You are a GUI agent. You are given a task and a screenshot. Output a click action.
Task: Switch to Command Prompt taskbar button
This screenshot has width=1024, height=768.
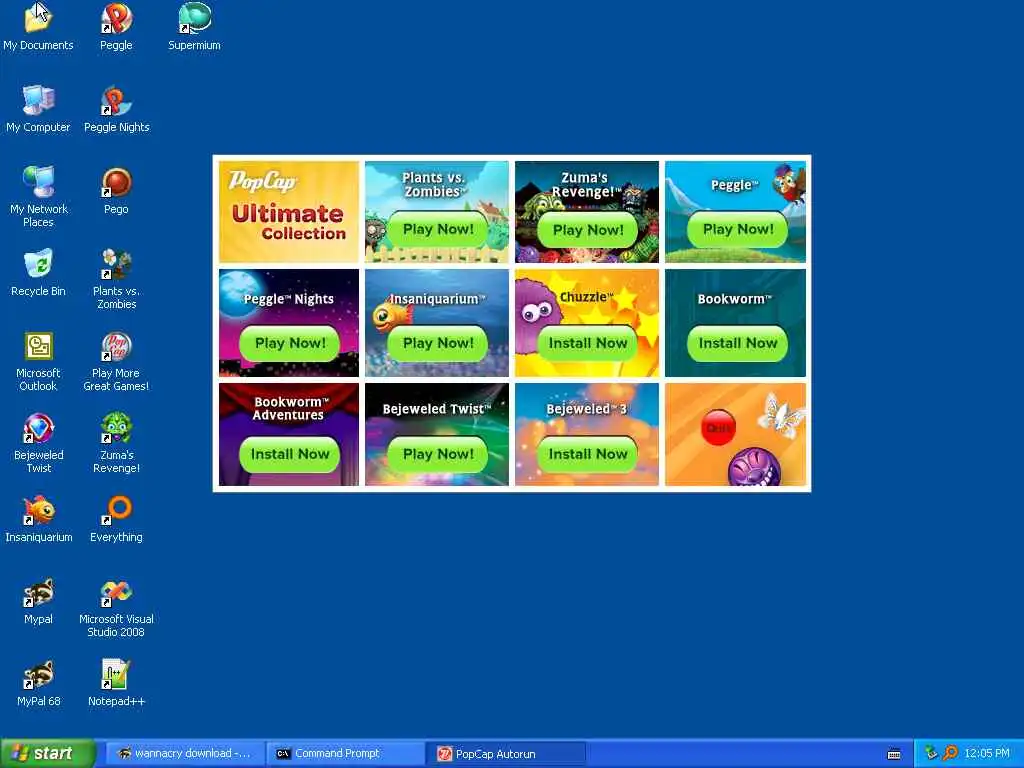345,753
